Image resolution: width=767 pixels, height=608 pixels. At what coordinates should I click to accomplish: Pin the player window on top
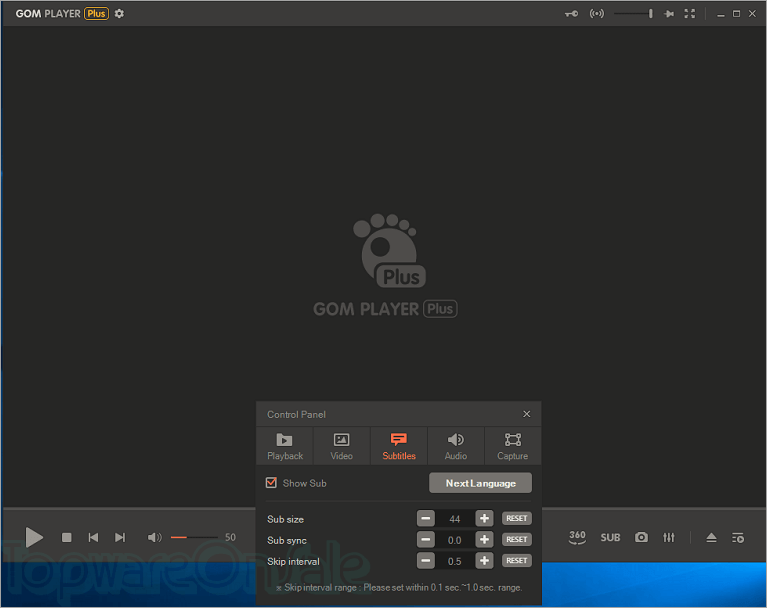tap(669, 14)
